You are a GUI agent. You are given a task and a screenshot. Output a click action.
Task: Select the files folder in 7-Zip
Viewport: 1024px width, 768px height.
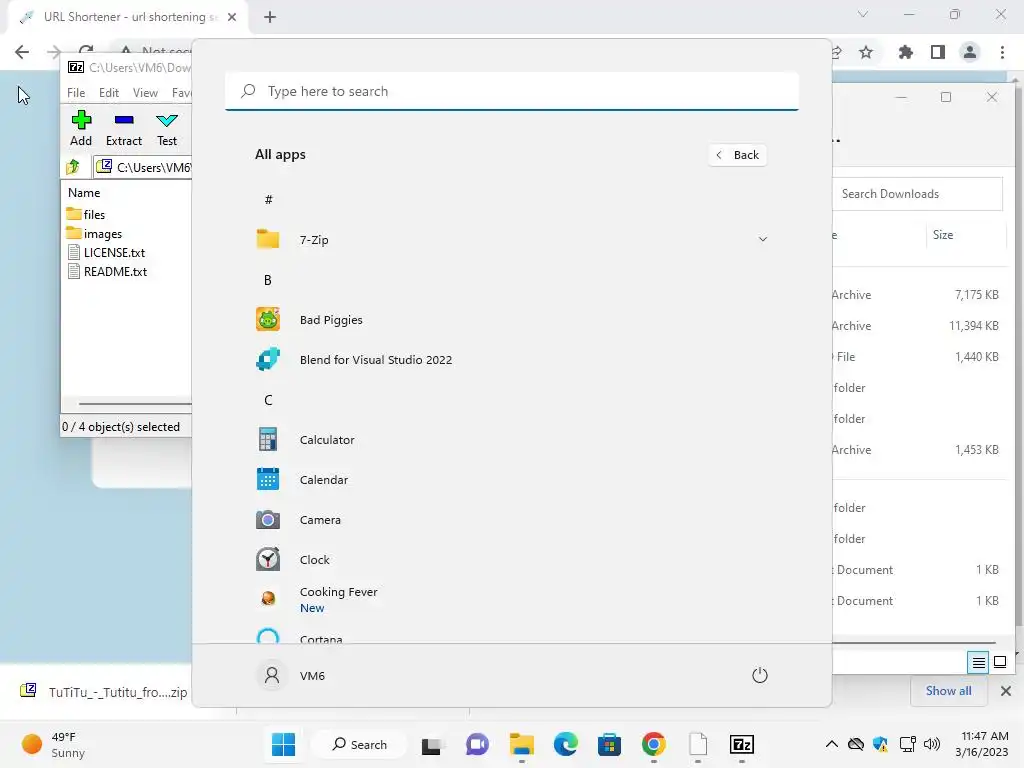pos(86,214)
